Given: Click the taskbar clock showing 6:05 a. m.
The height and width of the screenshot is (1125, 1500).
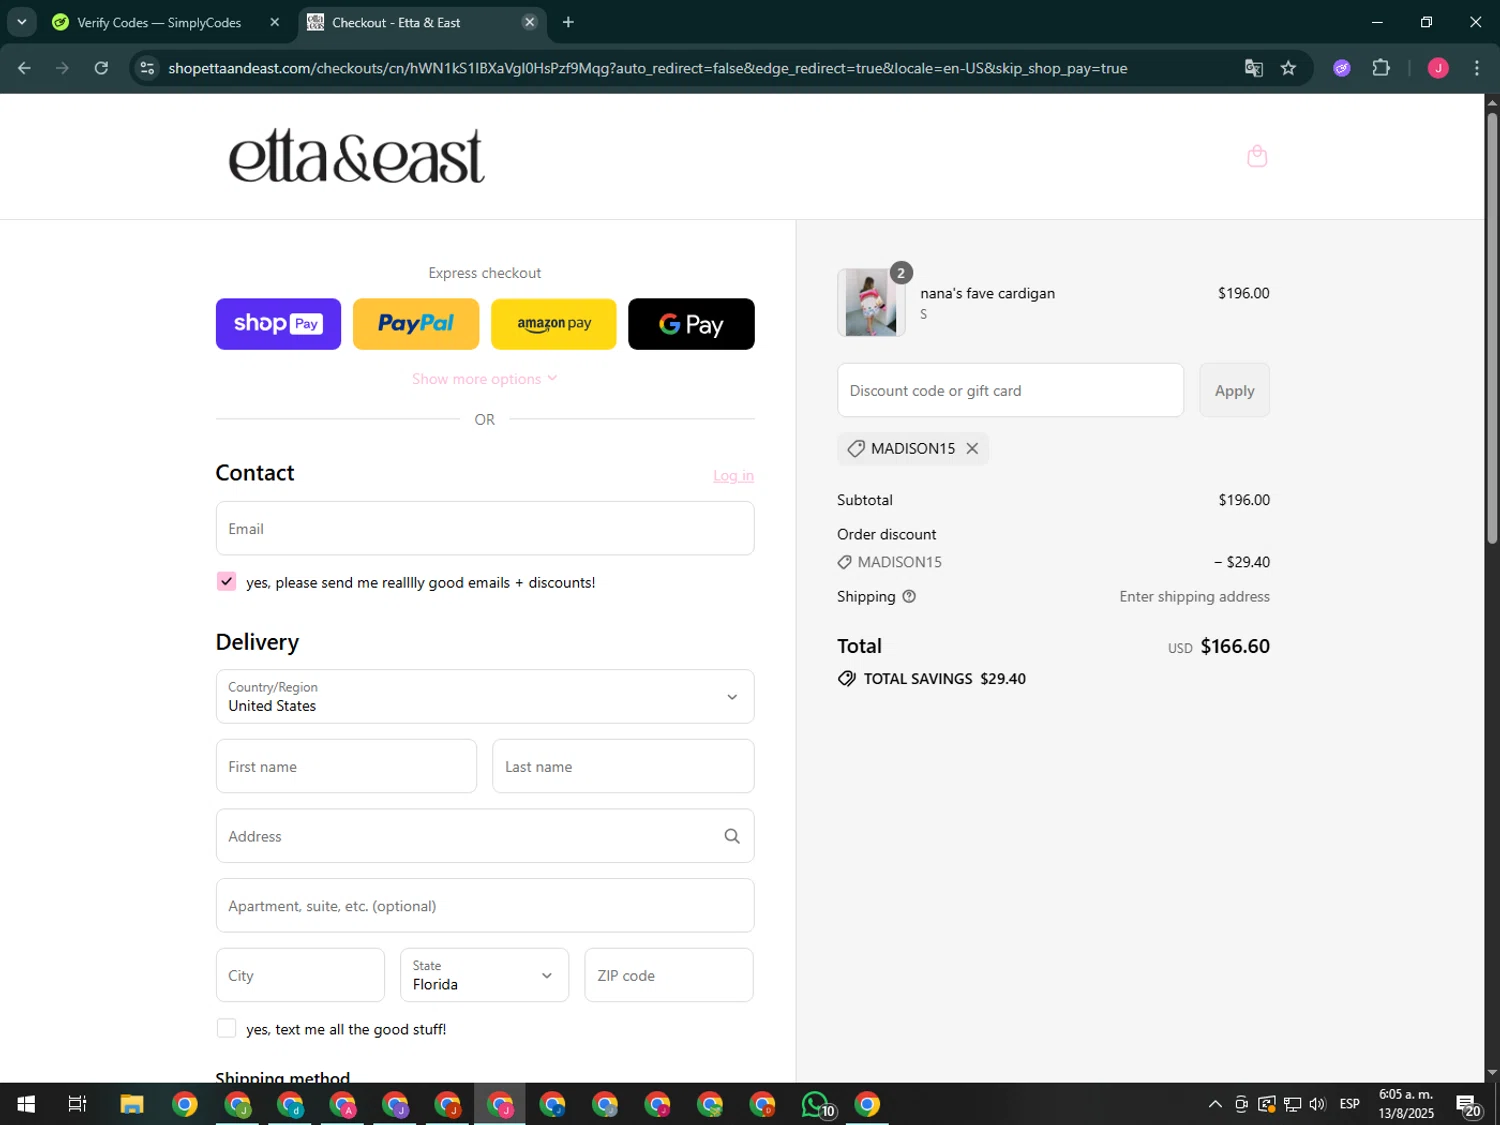Looking at the screenshot, I should 1406,1104.
